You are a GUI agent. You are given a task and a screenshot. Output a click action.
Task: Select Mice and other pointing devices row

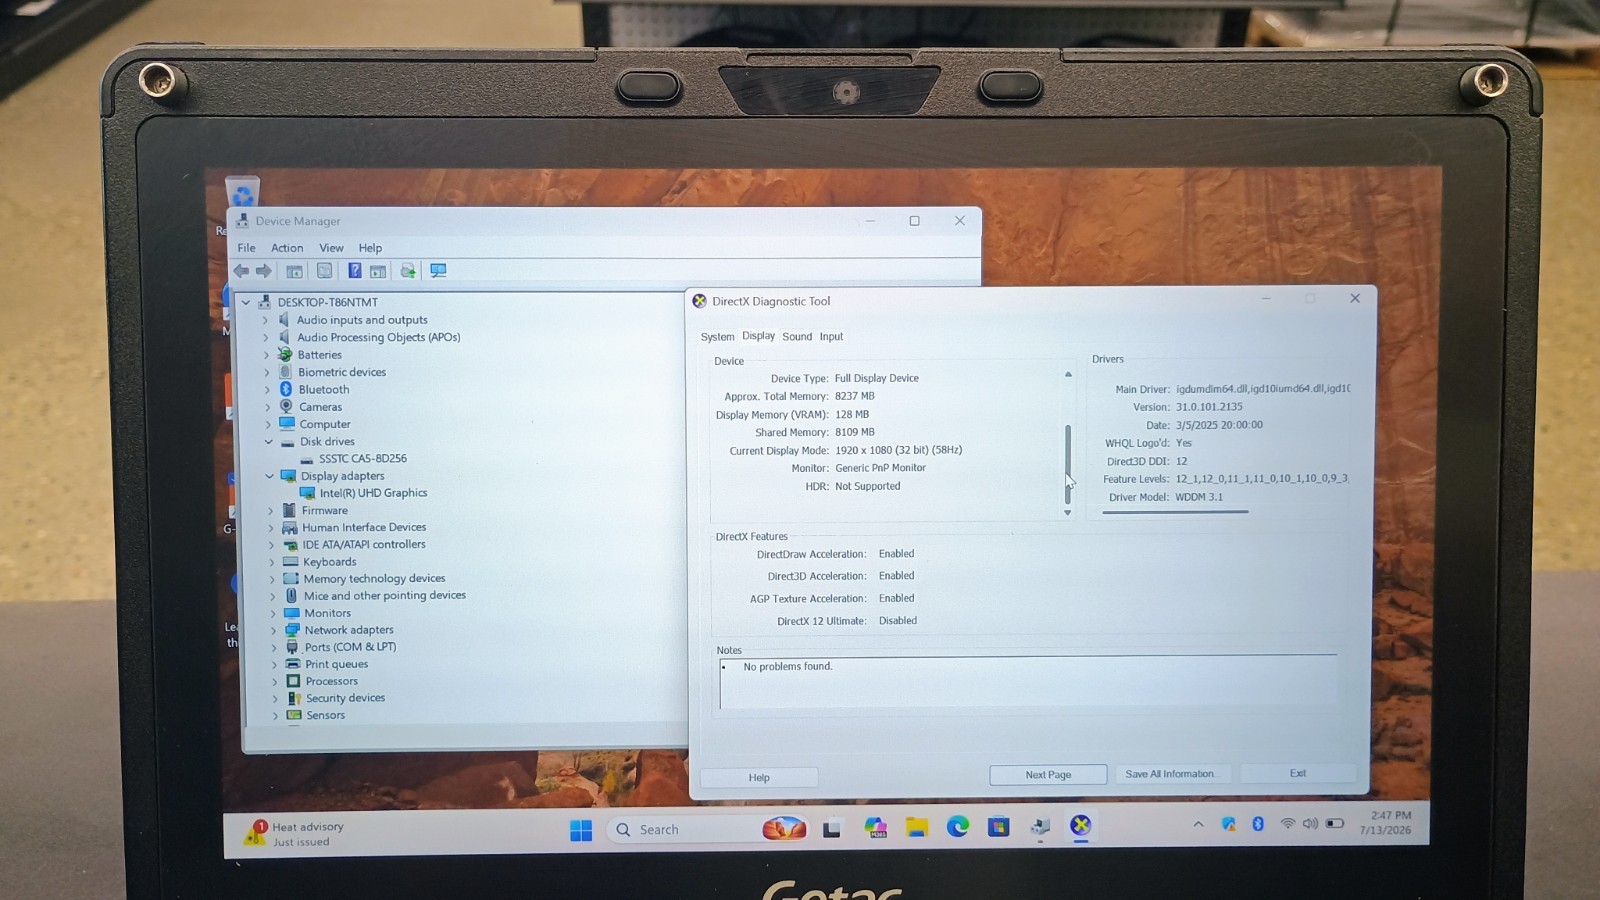[x=385, y=596]
